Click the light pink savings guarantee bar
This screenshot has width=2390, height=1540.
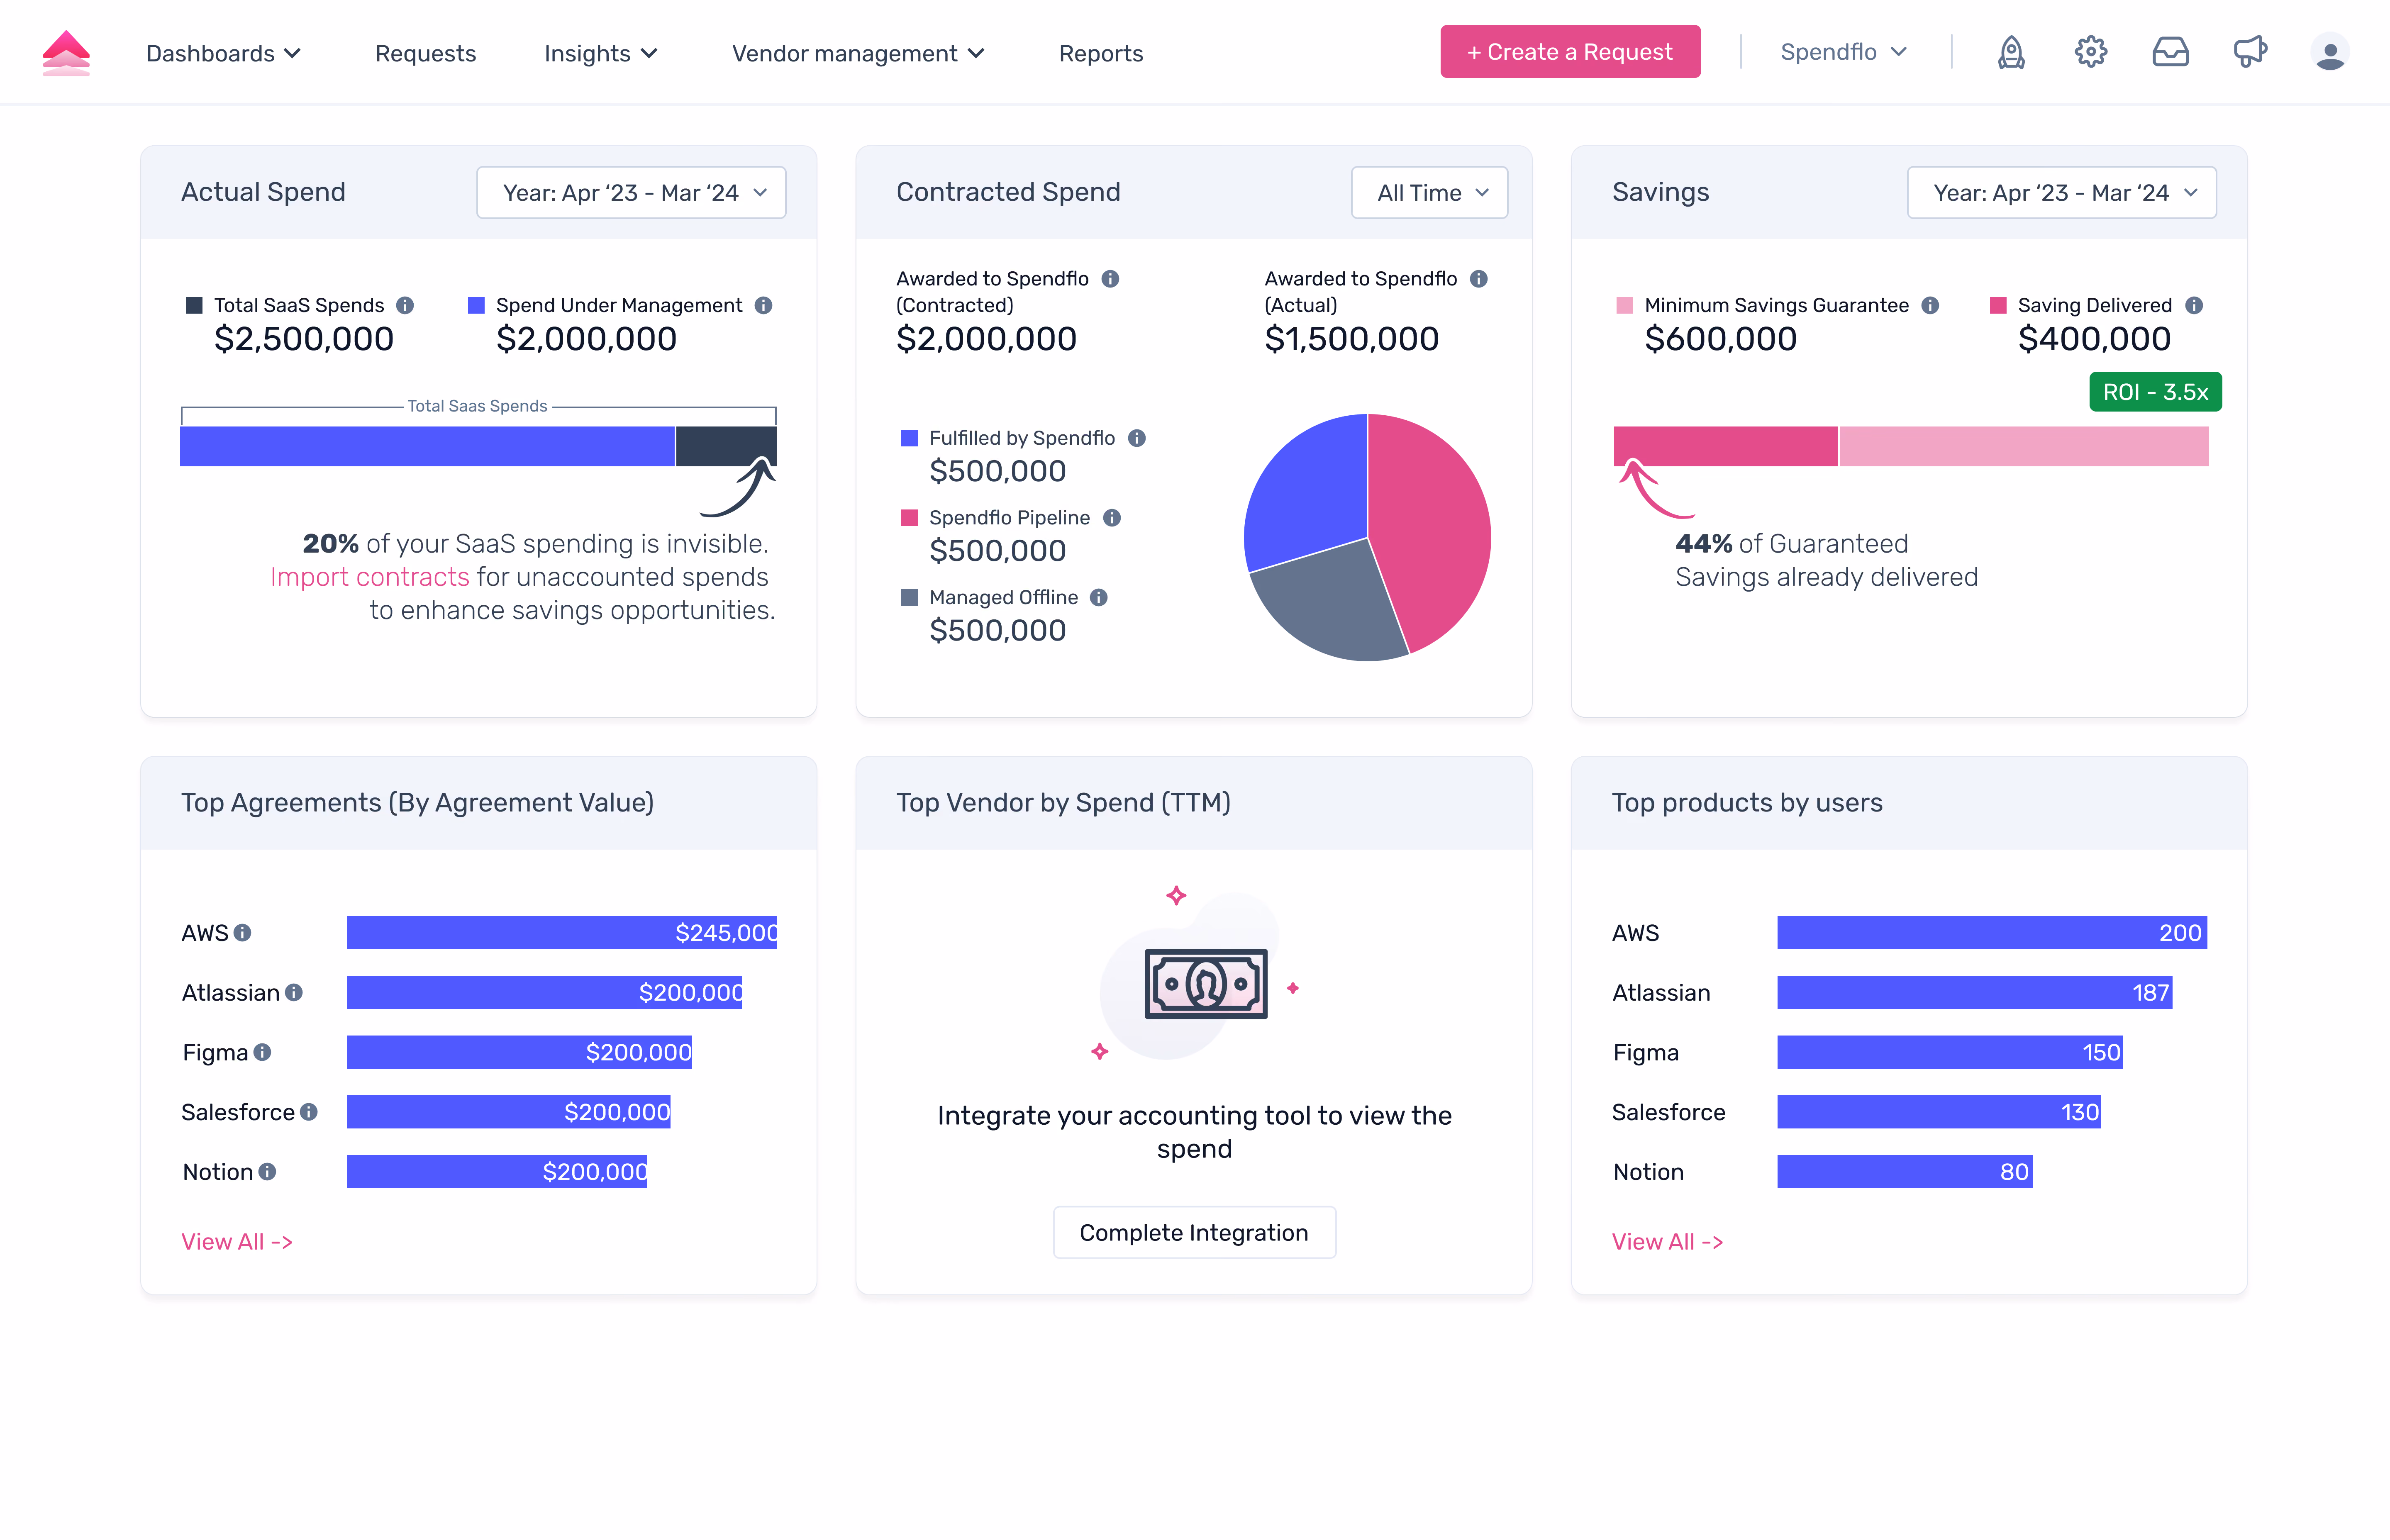(2024, 446)
